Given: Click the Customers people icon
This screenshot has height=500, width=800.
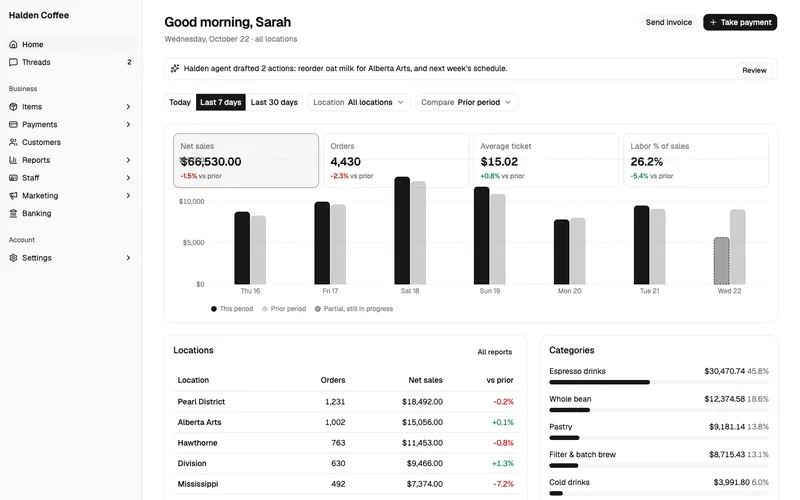Looking at the screenshot, I should 13,142.
